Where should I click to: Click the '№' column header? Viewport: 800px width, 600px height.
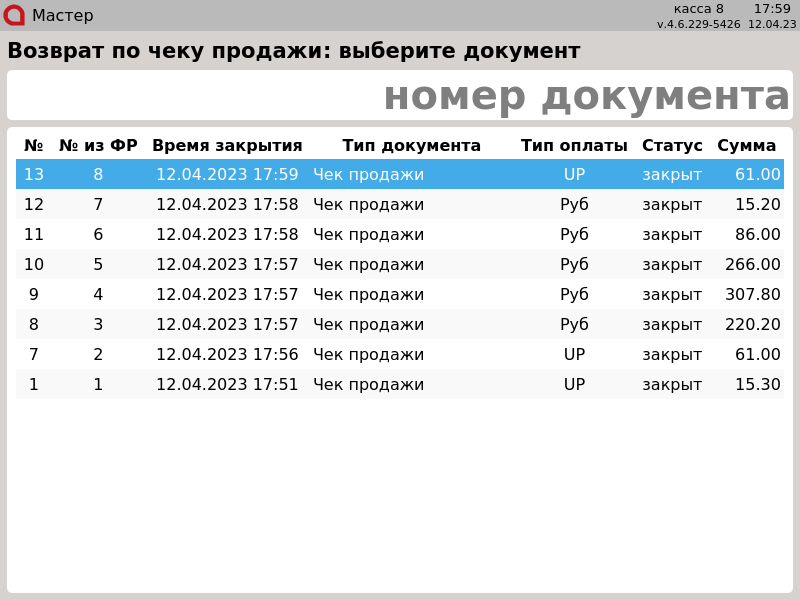pyautogui.click(x=34, y=146)
